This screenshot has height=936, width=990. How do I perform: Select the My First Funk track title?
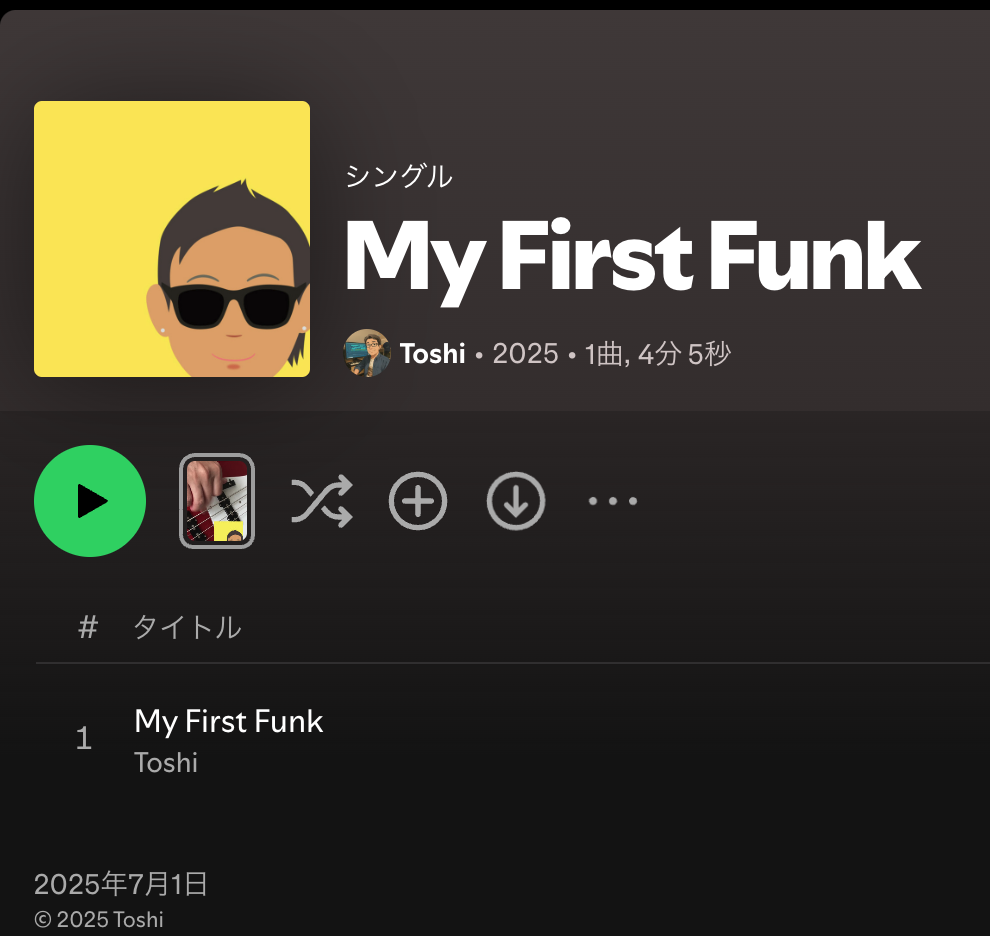(x=229, y=722)
